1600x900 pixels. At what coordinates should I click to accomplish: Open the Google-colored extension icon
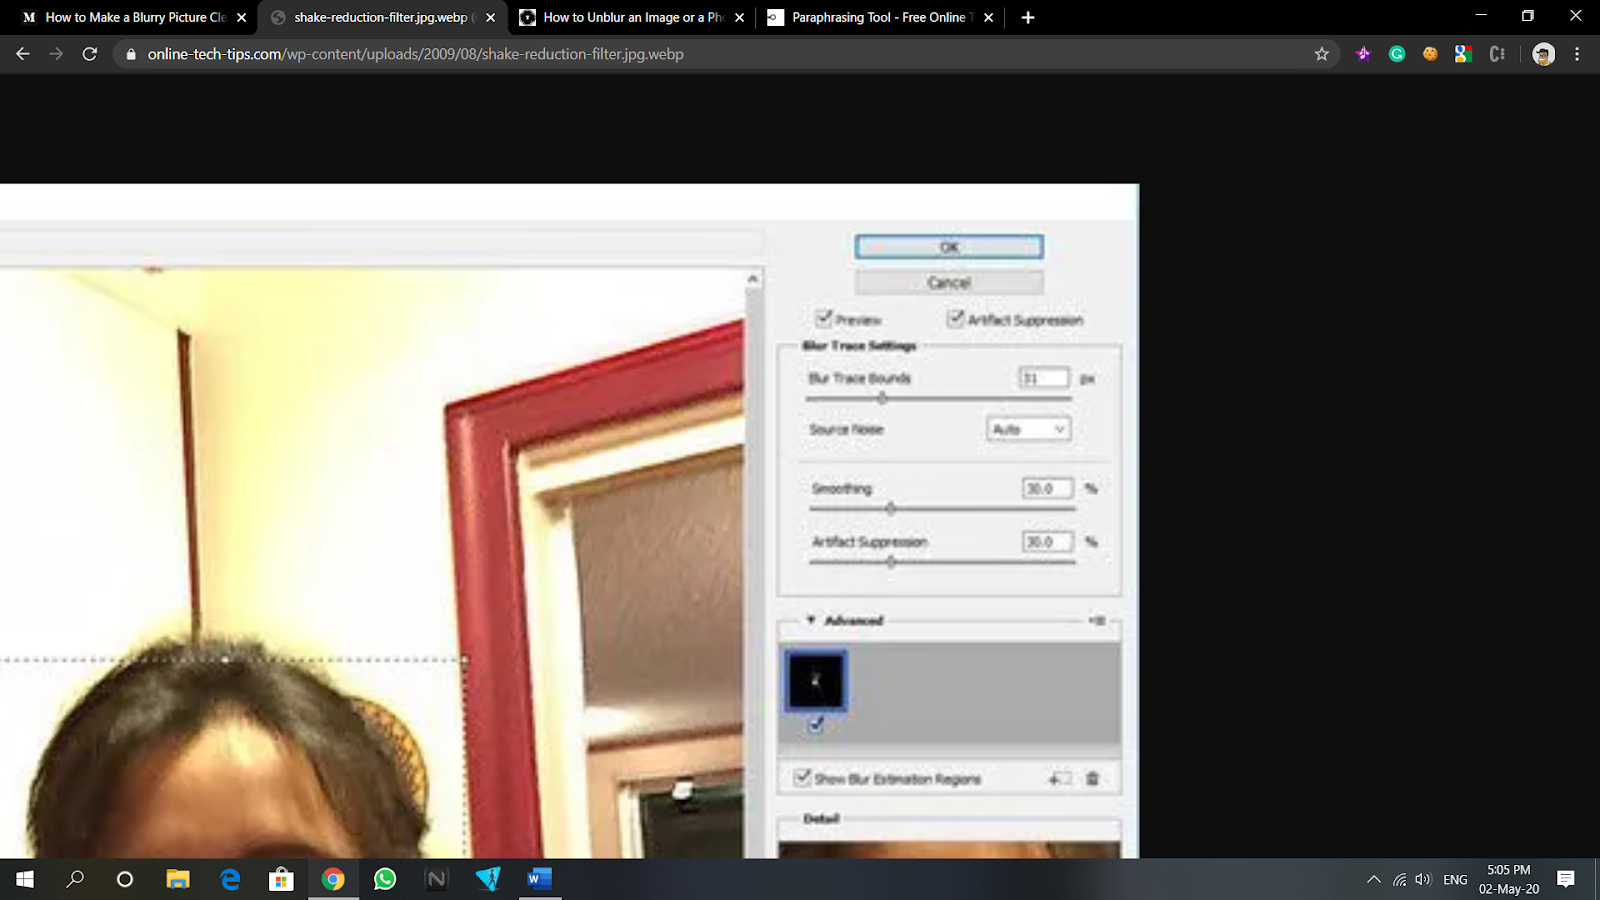1463,54
